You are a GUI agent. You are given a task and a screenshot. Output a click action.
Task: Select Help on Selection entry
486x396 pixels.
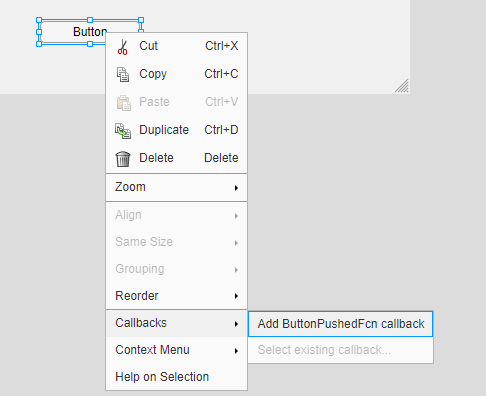(176, 377)
